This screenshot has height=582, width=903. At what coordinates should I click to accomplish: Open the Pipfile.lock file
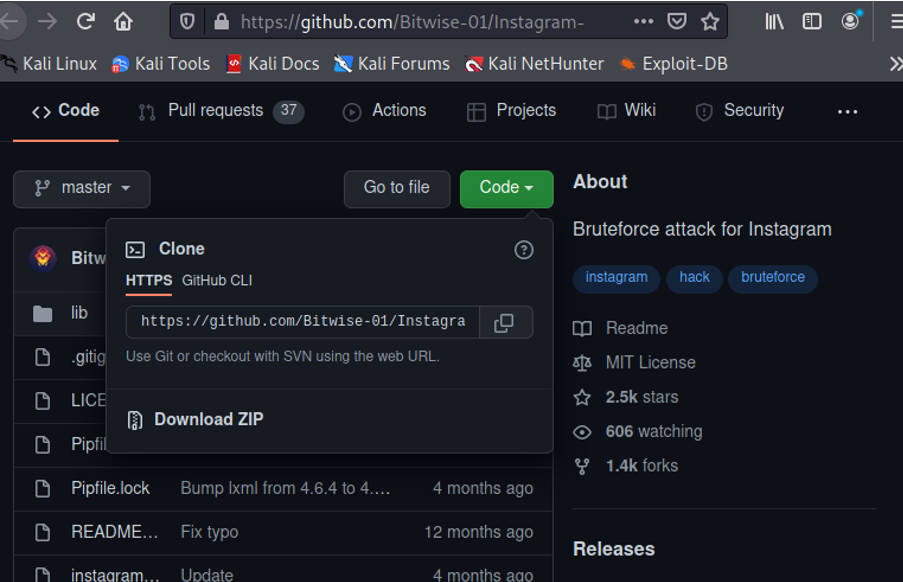110,488
